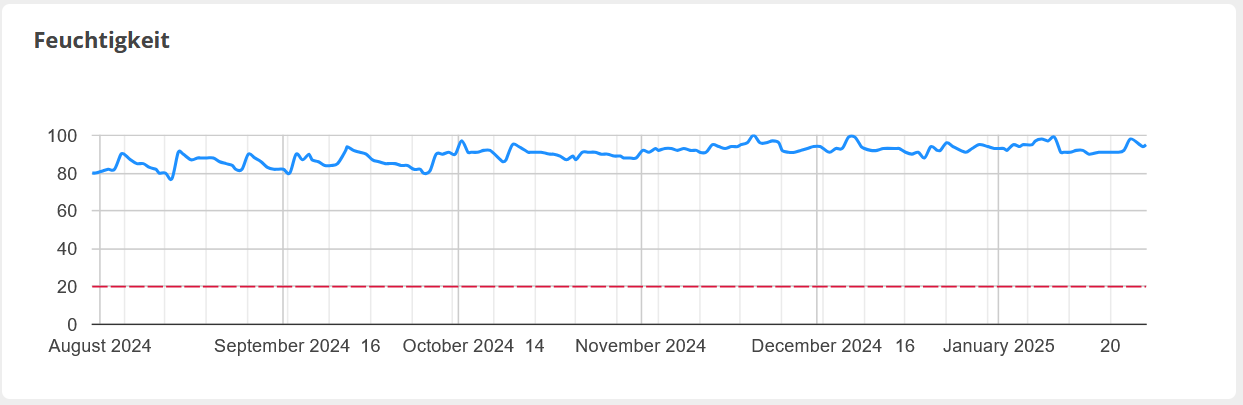Click the August 2024 axis label
This screenshot has height=405, width=1243.
(100, 346)
